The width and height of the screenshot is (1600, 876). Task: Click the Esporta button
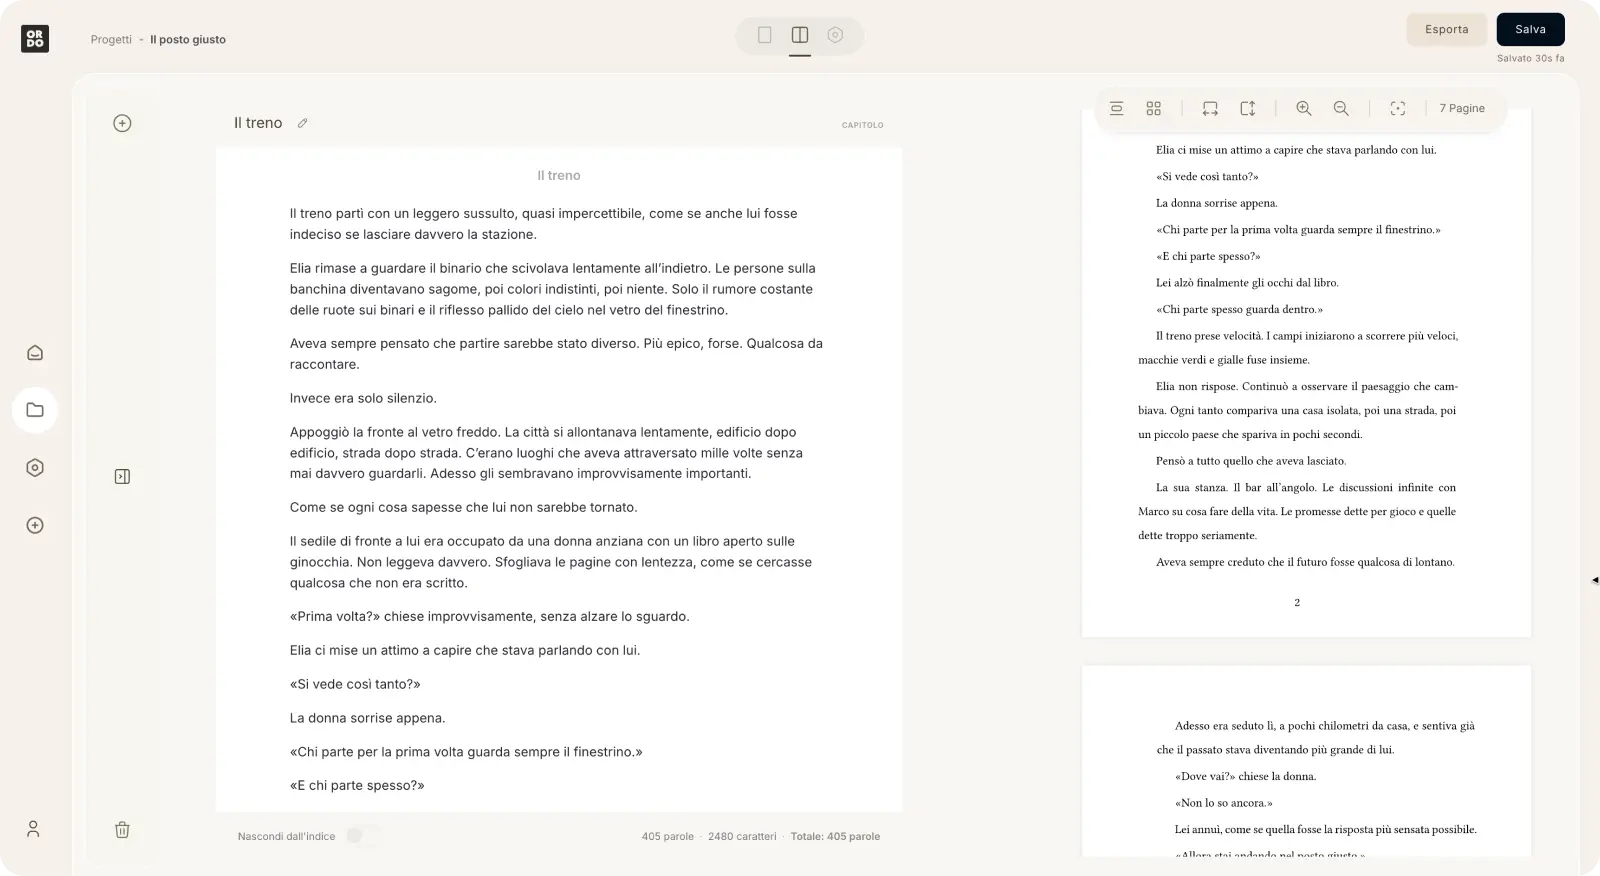1447,29
